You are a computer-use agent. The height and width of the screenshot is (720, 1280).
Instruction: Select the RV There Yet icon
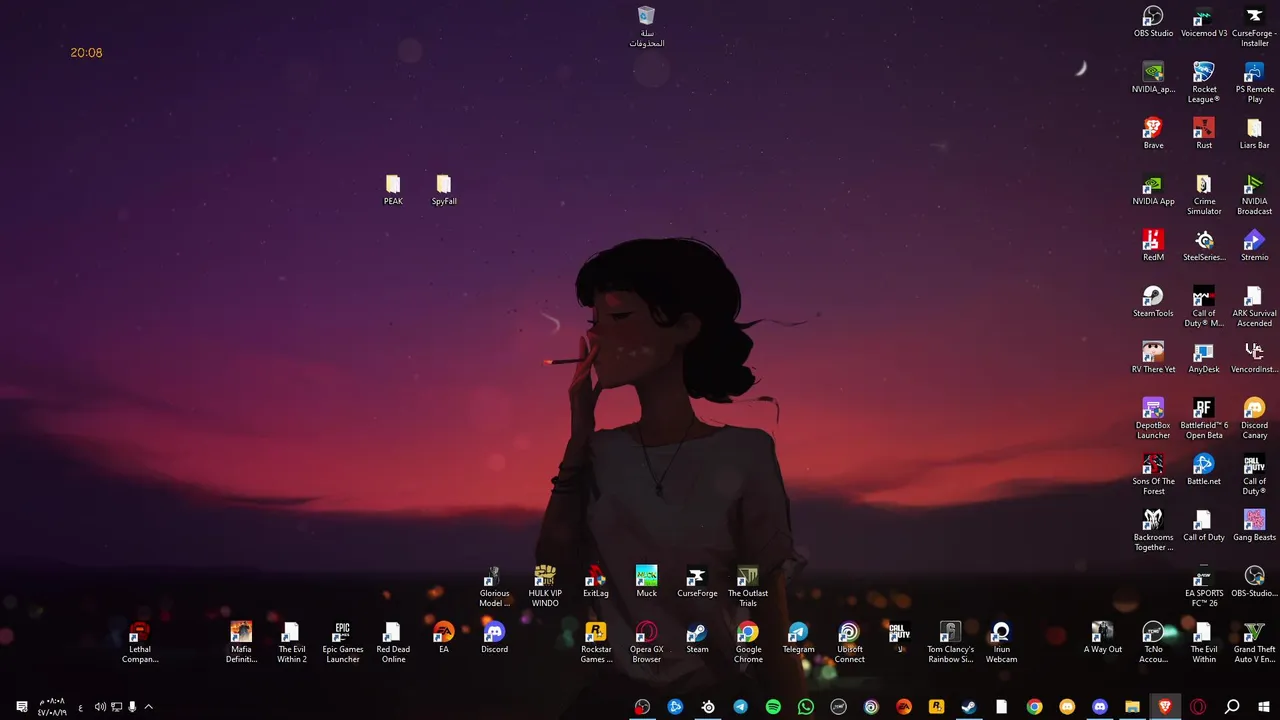tap(1153, 358)
